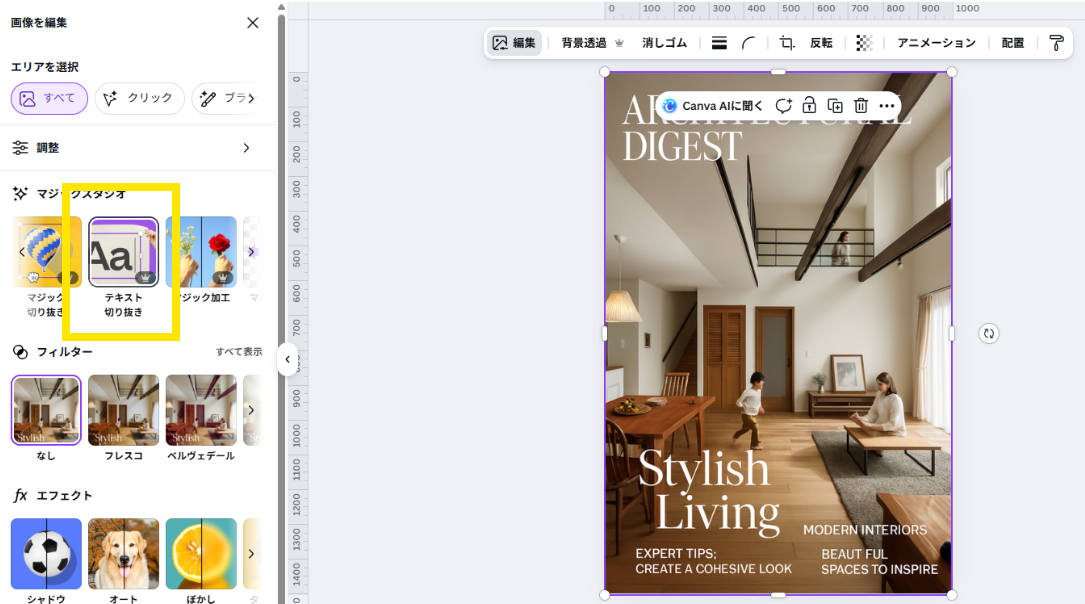Switch to the アニメーション menu

tap(936, 43)
